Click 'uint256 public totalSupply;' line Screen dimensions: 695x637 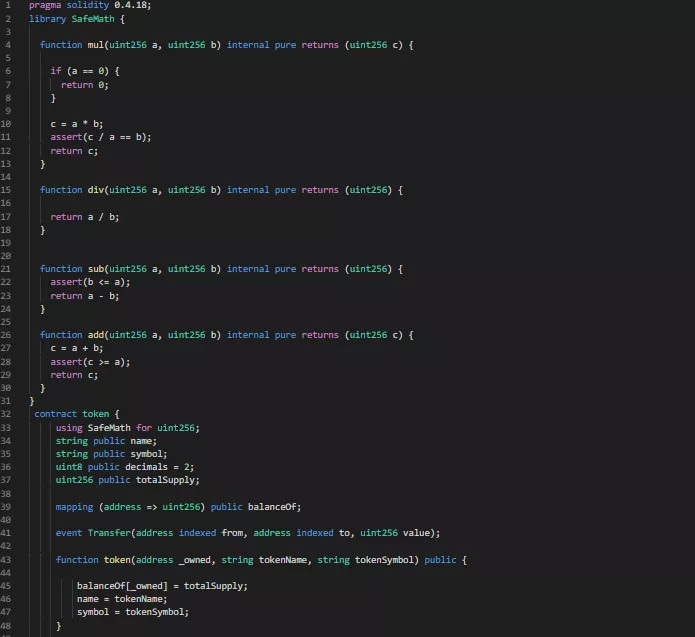click(x=128, y=480)
